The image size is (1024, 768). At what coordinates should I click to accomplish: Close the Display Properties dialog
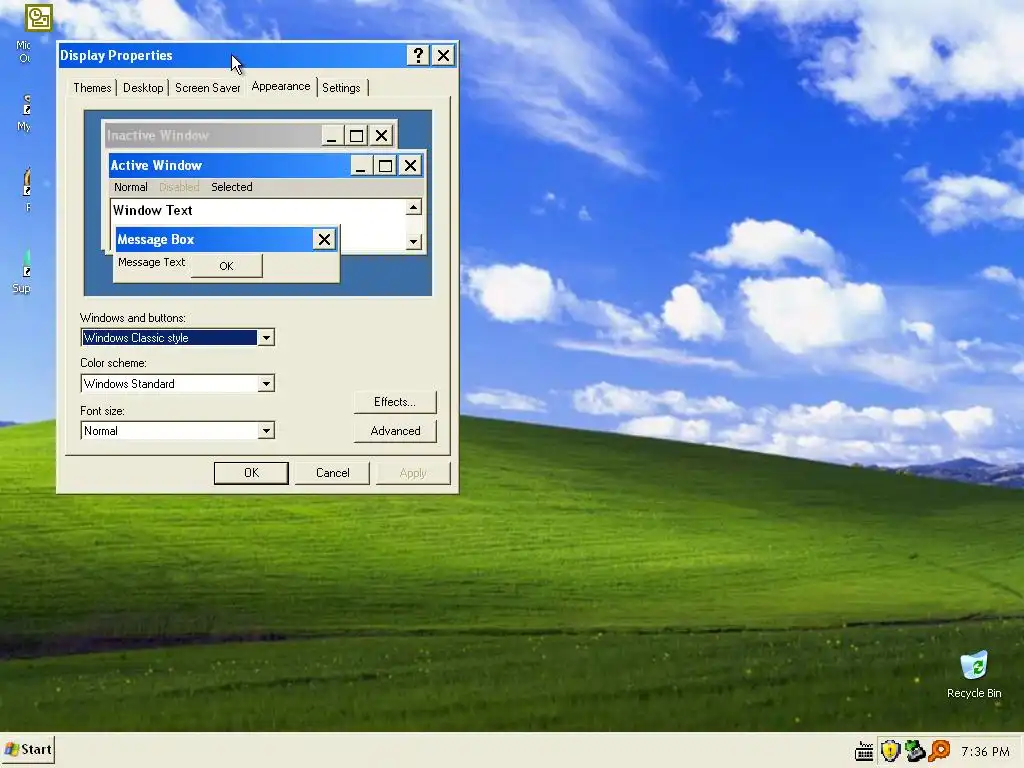coord(443,56)
